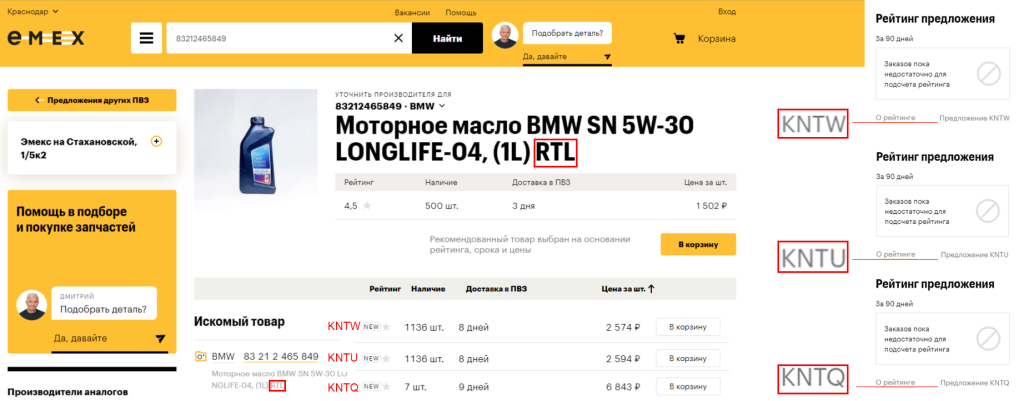This screenshot has height=401, width=1024.
Task: Click the header 'Подобрать деталь?' bubble
Action: pos(567,33)
